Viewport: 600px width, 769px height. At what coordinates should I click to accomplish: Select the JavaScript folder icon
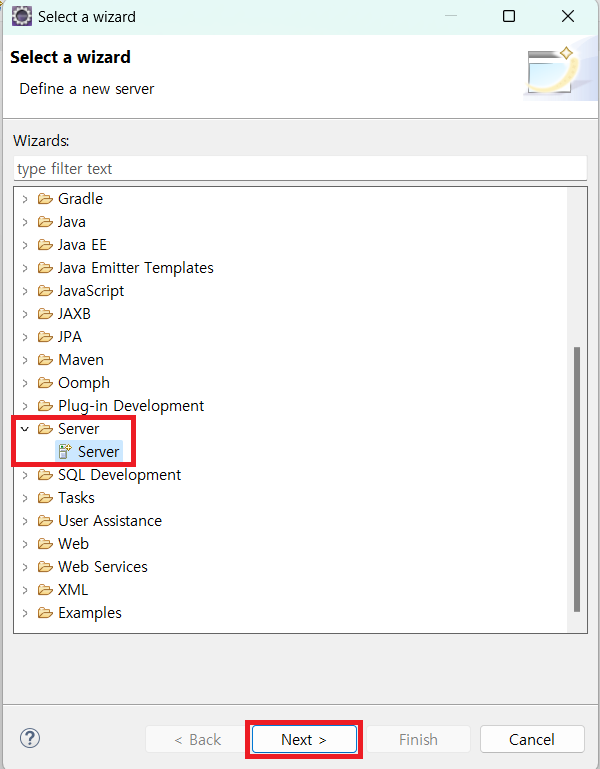(45, 291)
